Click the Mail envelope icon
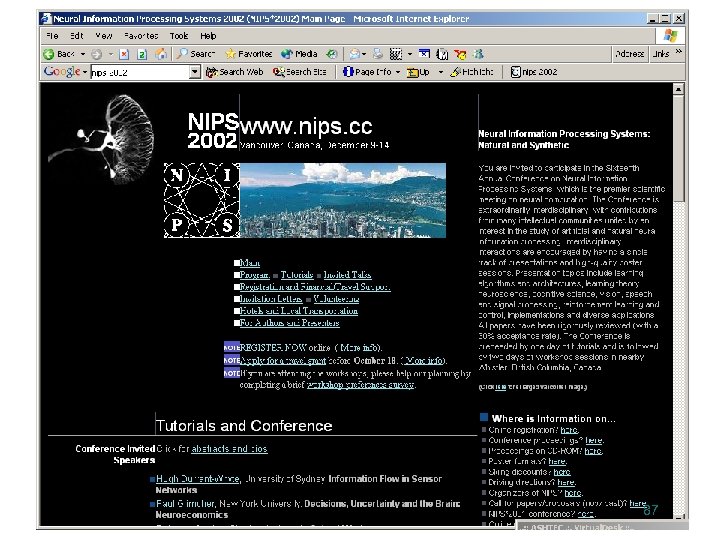The width and height of the screenshot is (720, 540). point(354,54)
